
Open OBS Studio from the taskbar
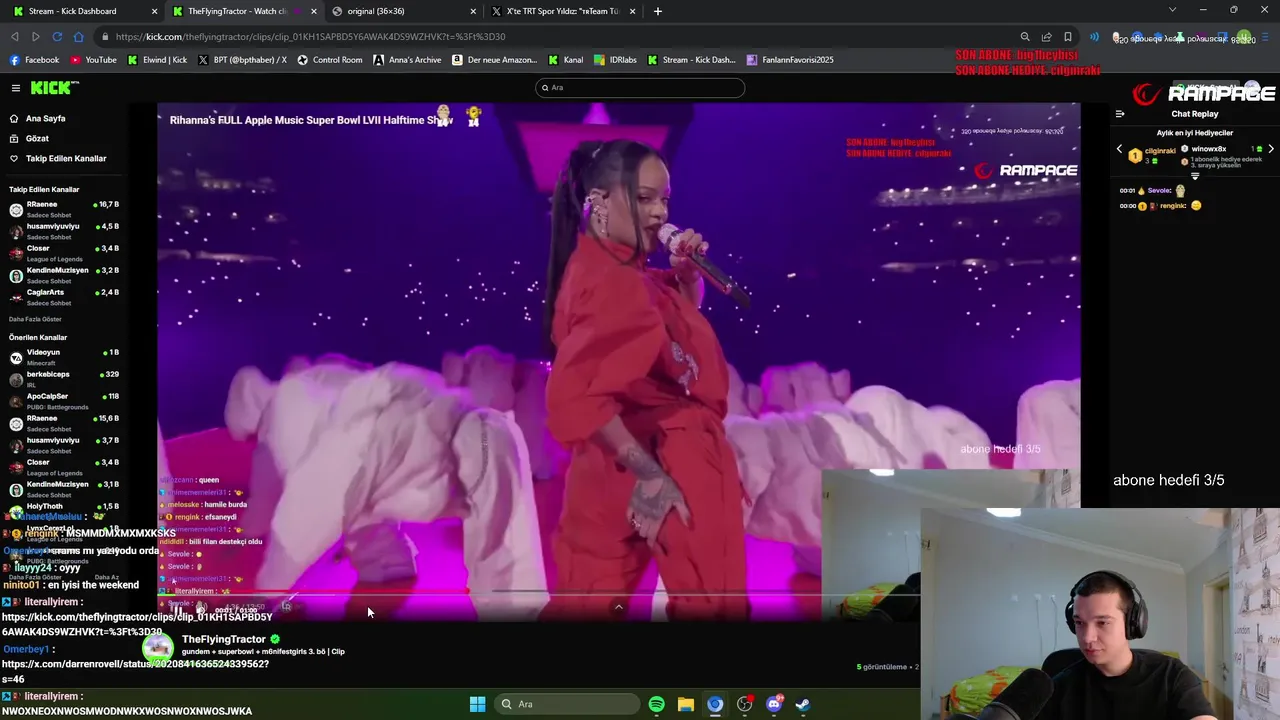(x=744, y=704)
